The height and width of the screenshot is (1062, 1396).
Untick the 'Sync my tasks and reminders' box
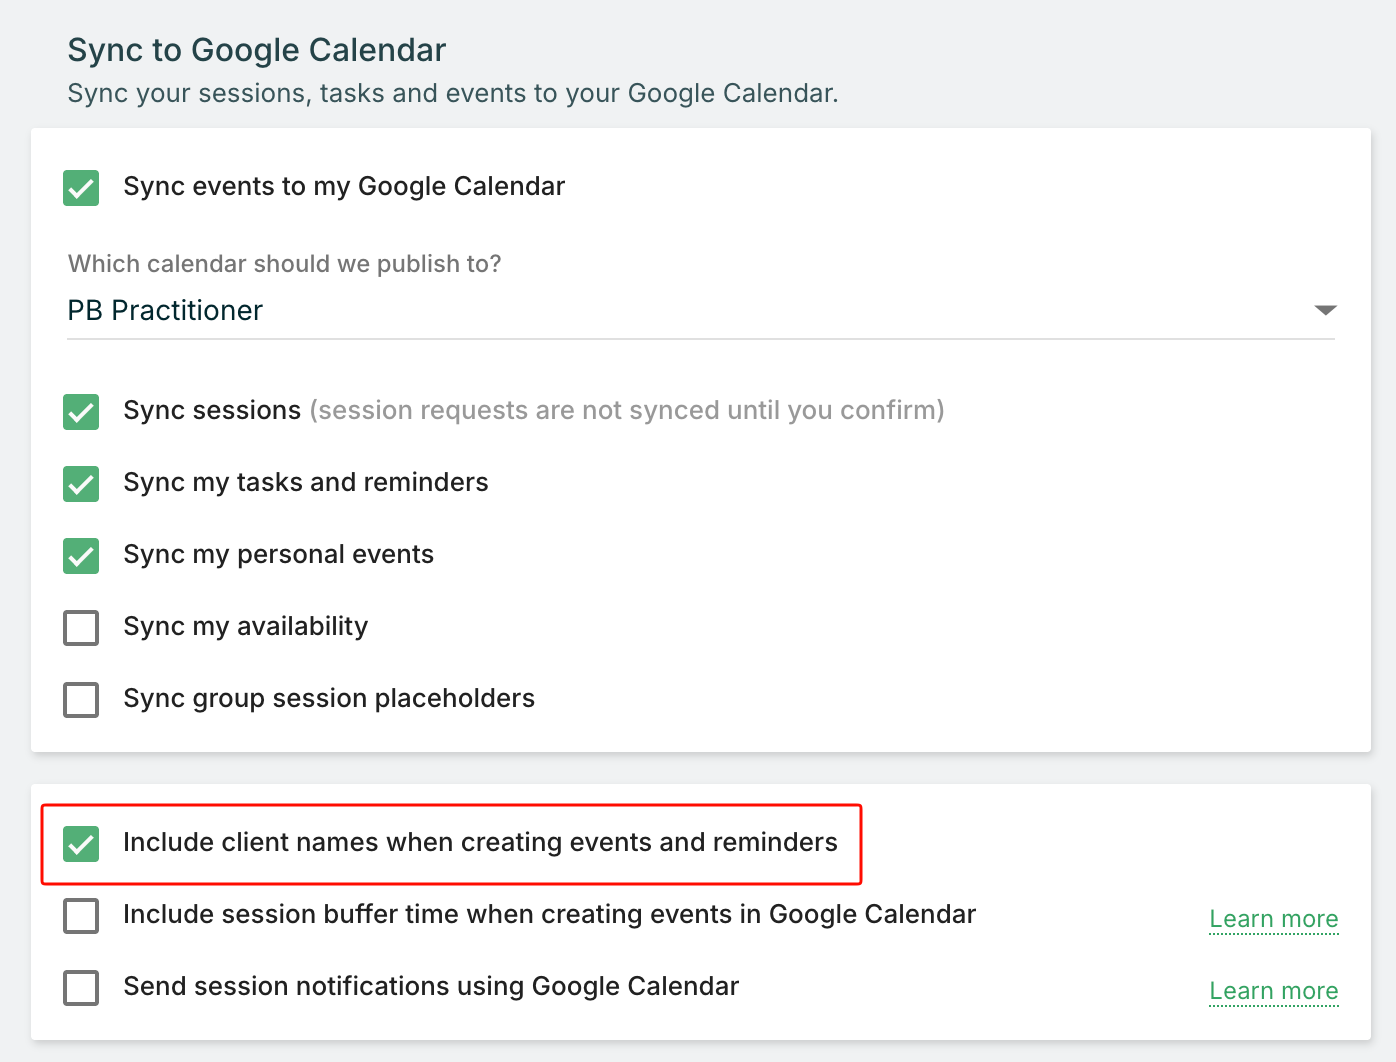click(x=81, y=484)
